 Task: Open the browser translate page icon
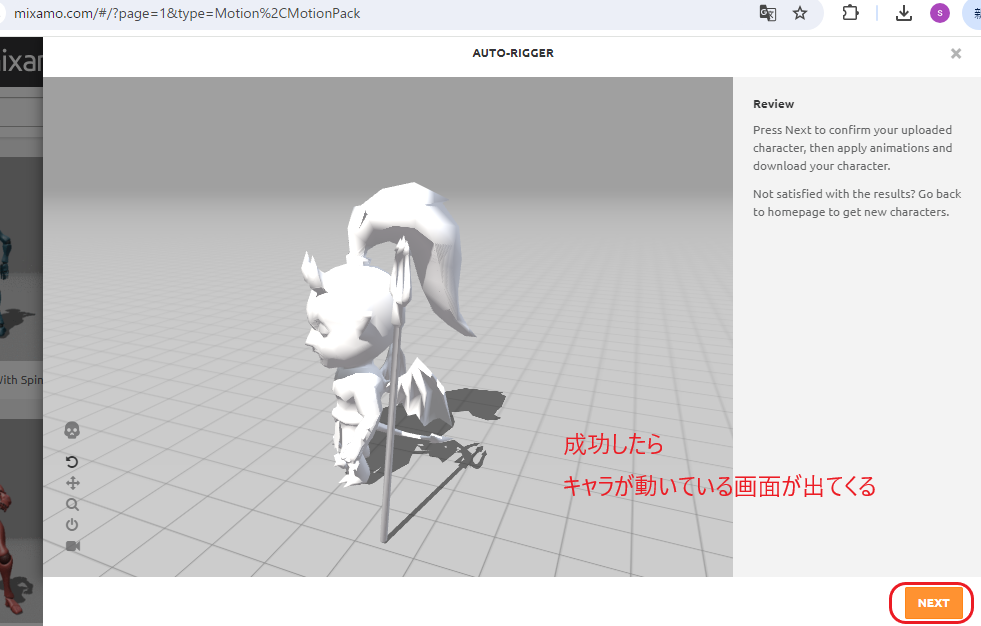[x=768, y=13]
